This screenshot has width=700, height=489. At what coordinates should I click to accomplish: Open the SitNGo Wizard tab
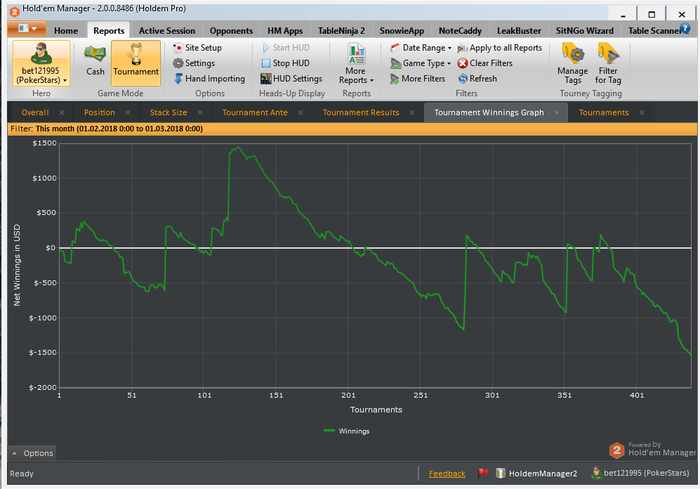[x=584, y=31]
